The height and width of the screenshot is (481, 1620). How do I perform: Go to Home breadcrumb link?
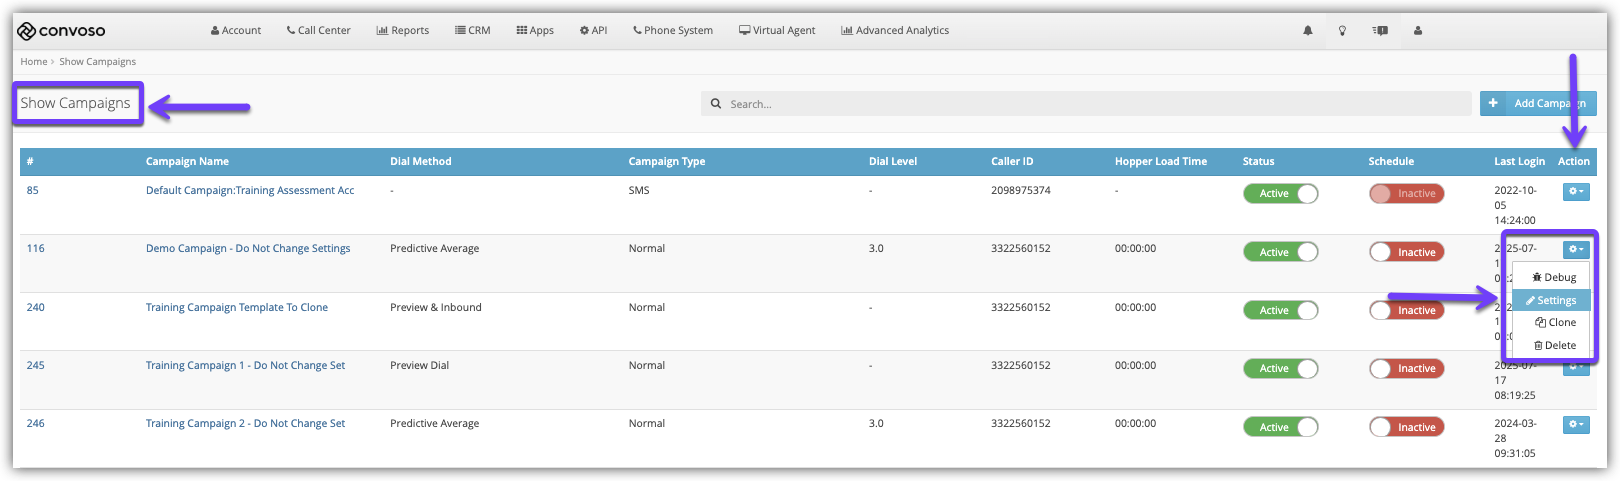click(x=33, y=62)
